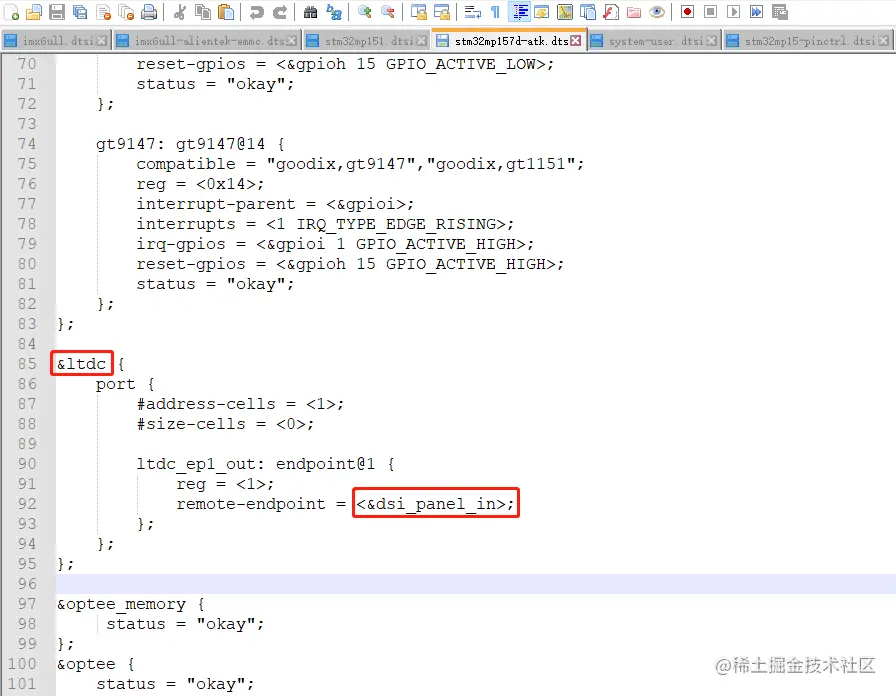Close the imx6ull-alientek-emmc.dts tab
This screenshot has height=696, width=896.
(291, 41)
